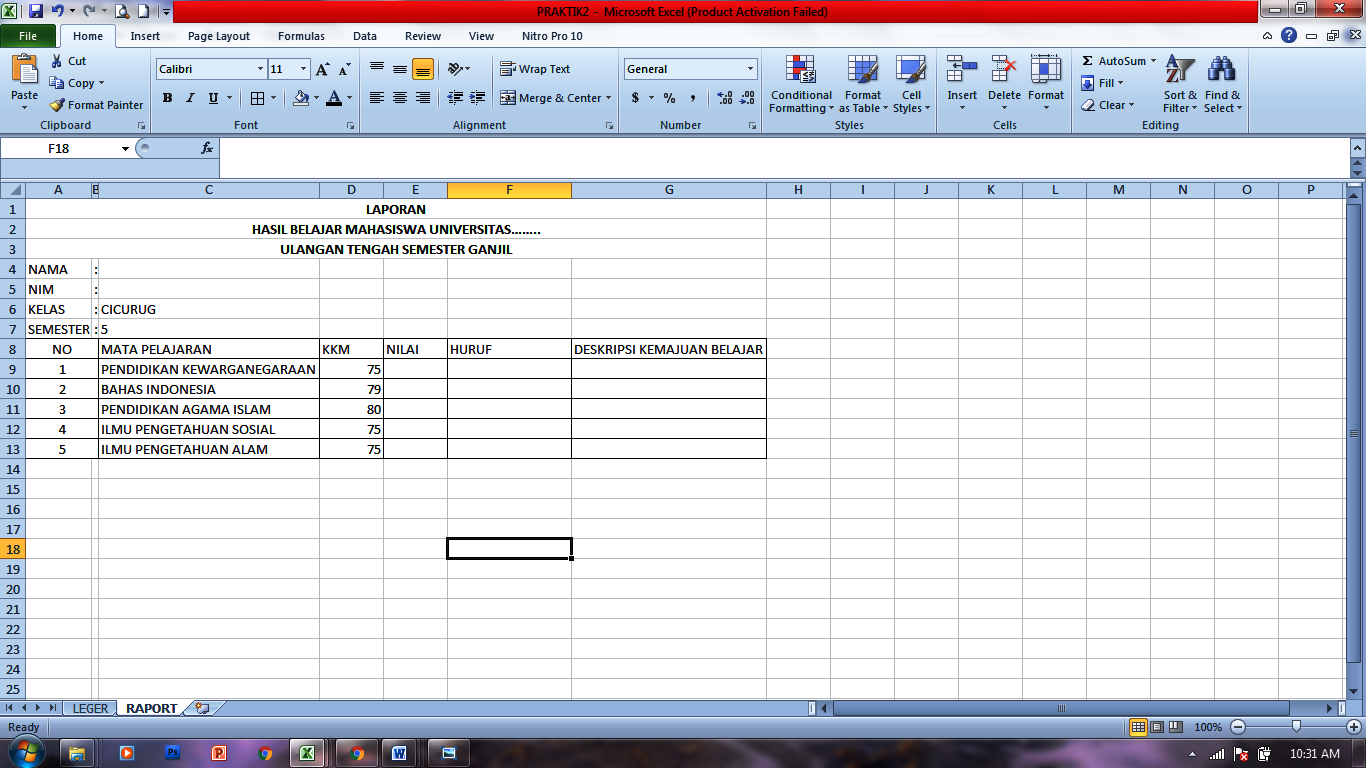
Task: Toggle italic formatting
Action: coord(189,99)
